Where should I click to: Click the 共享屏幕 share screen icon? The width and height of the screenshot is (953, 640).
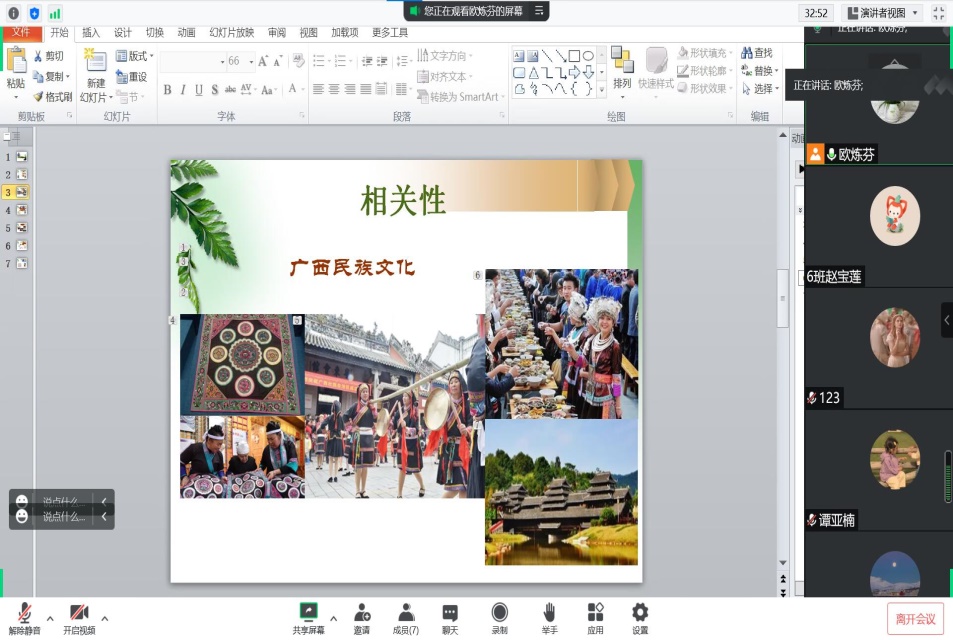tap(308, 617)
